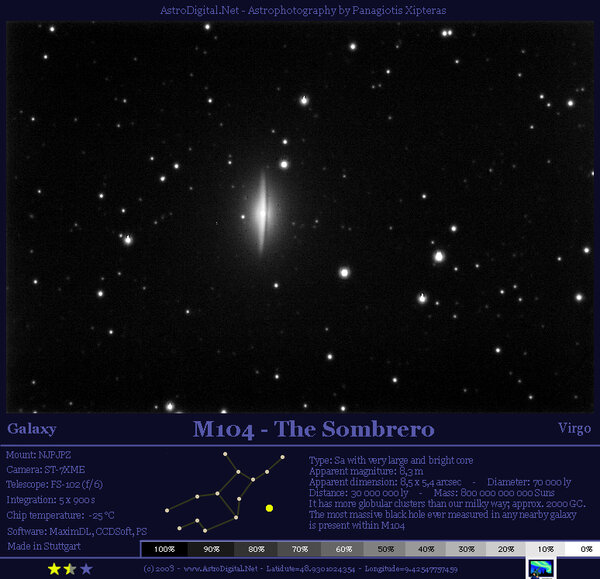The width and height of the screenshot is (600, 579).
Task: Click the 'Software: MaximDL, CCDSoft, PS' line
Action: [77, 531]
